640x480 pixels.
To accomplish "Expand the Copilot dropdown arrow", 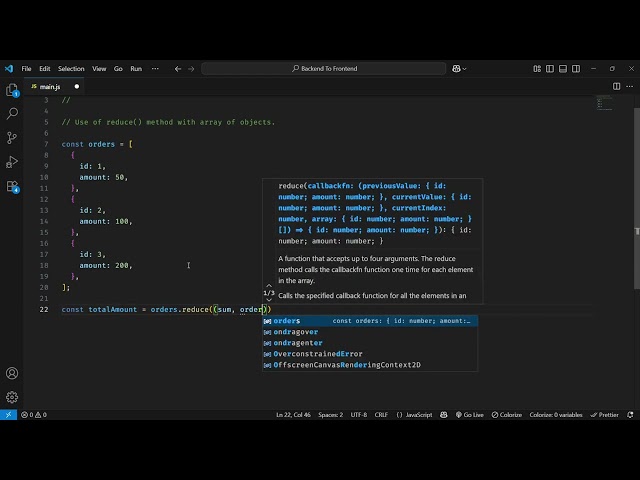I will [x=464, y=69].
